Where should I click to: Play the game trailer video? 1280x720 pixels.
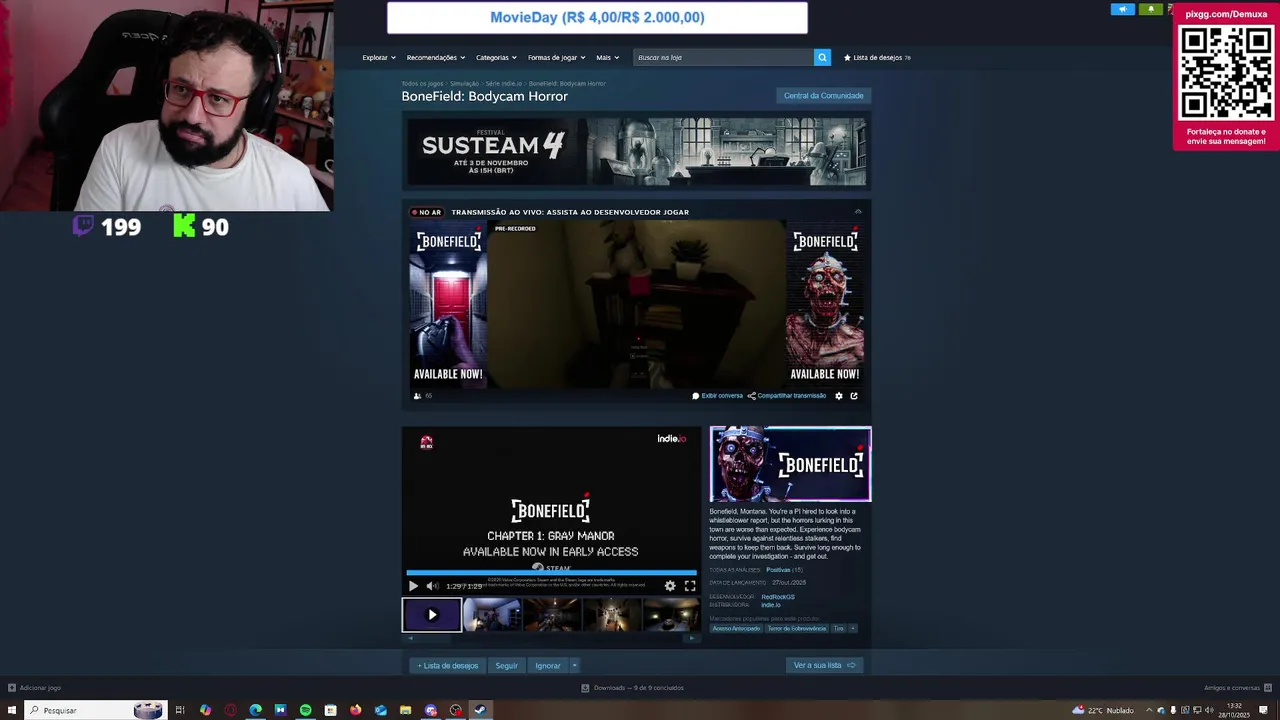[x=413, y=586]
